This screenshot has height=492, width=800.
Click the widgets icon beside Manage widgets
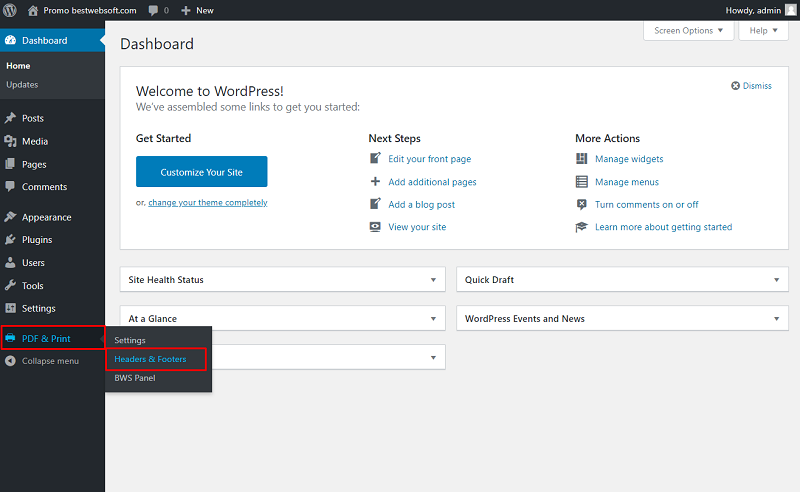click(x=582, y=159)
